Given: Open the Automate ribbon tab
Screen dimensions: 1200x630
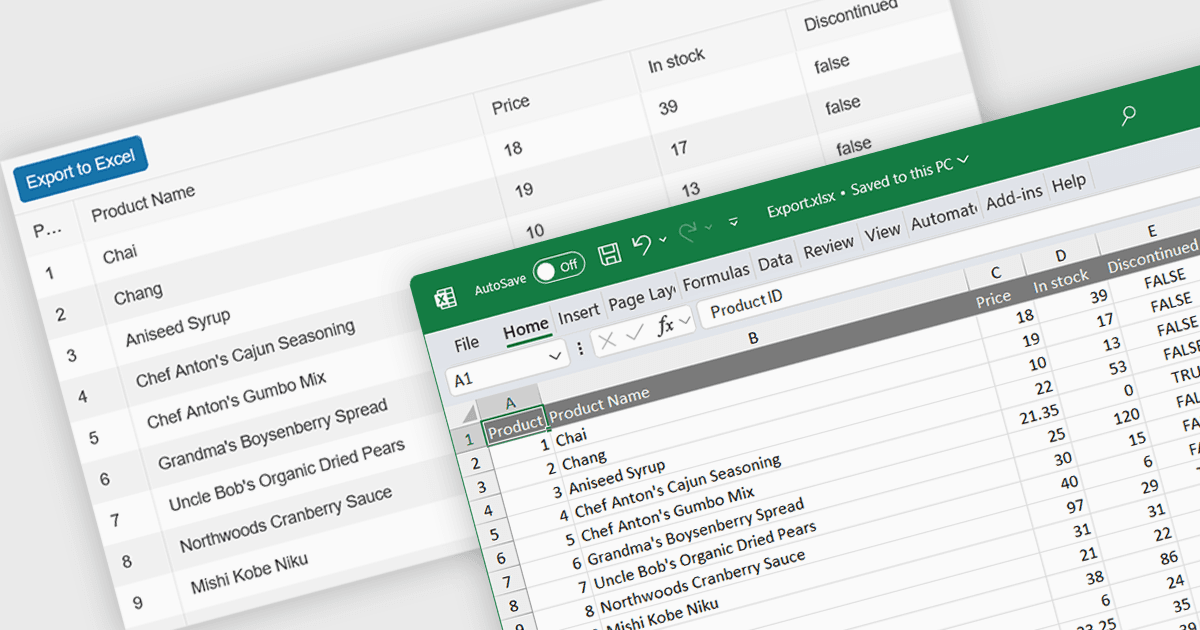Looking at the screenshot, I should tap(944, 216).
